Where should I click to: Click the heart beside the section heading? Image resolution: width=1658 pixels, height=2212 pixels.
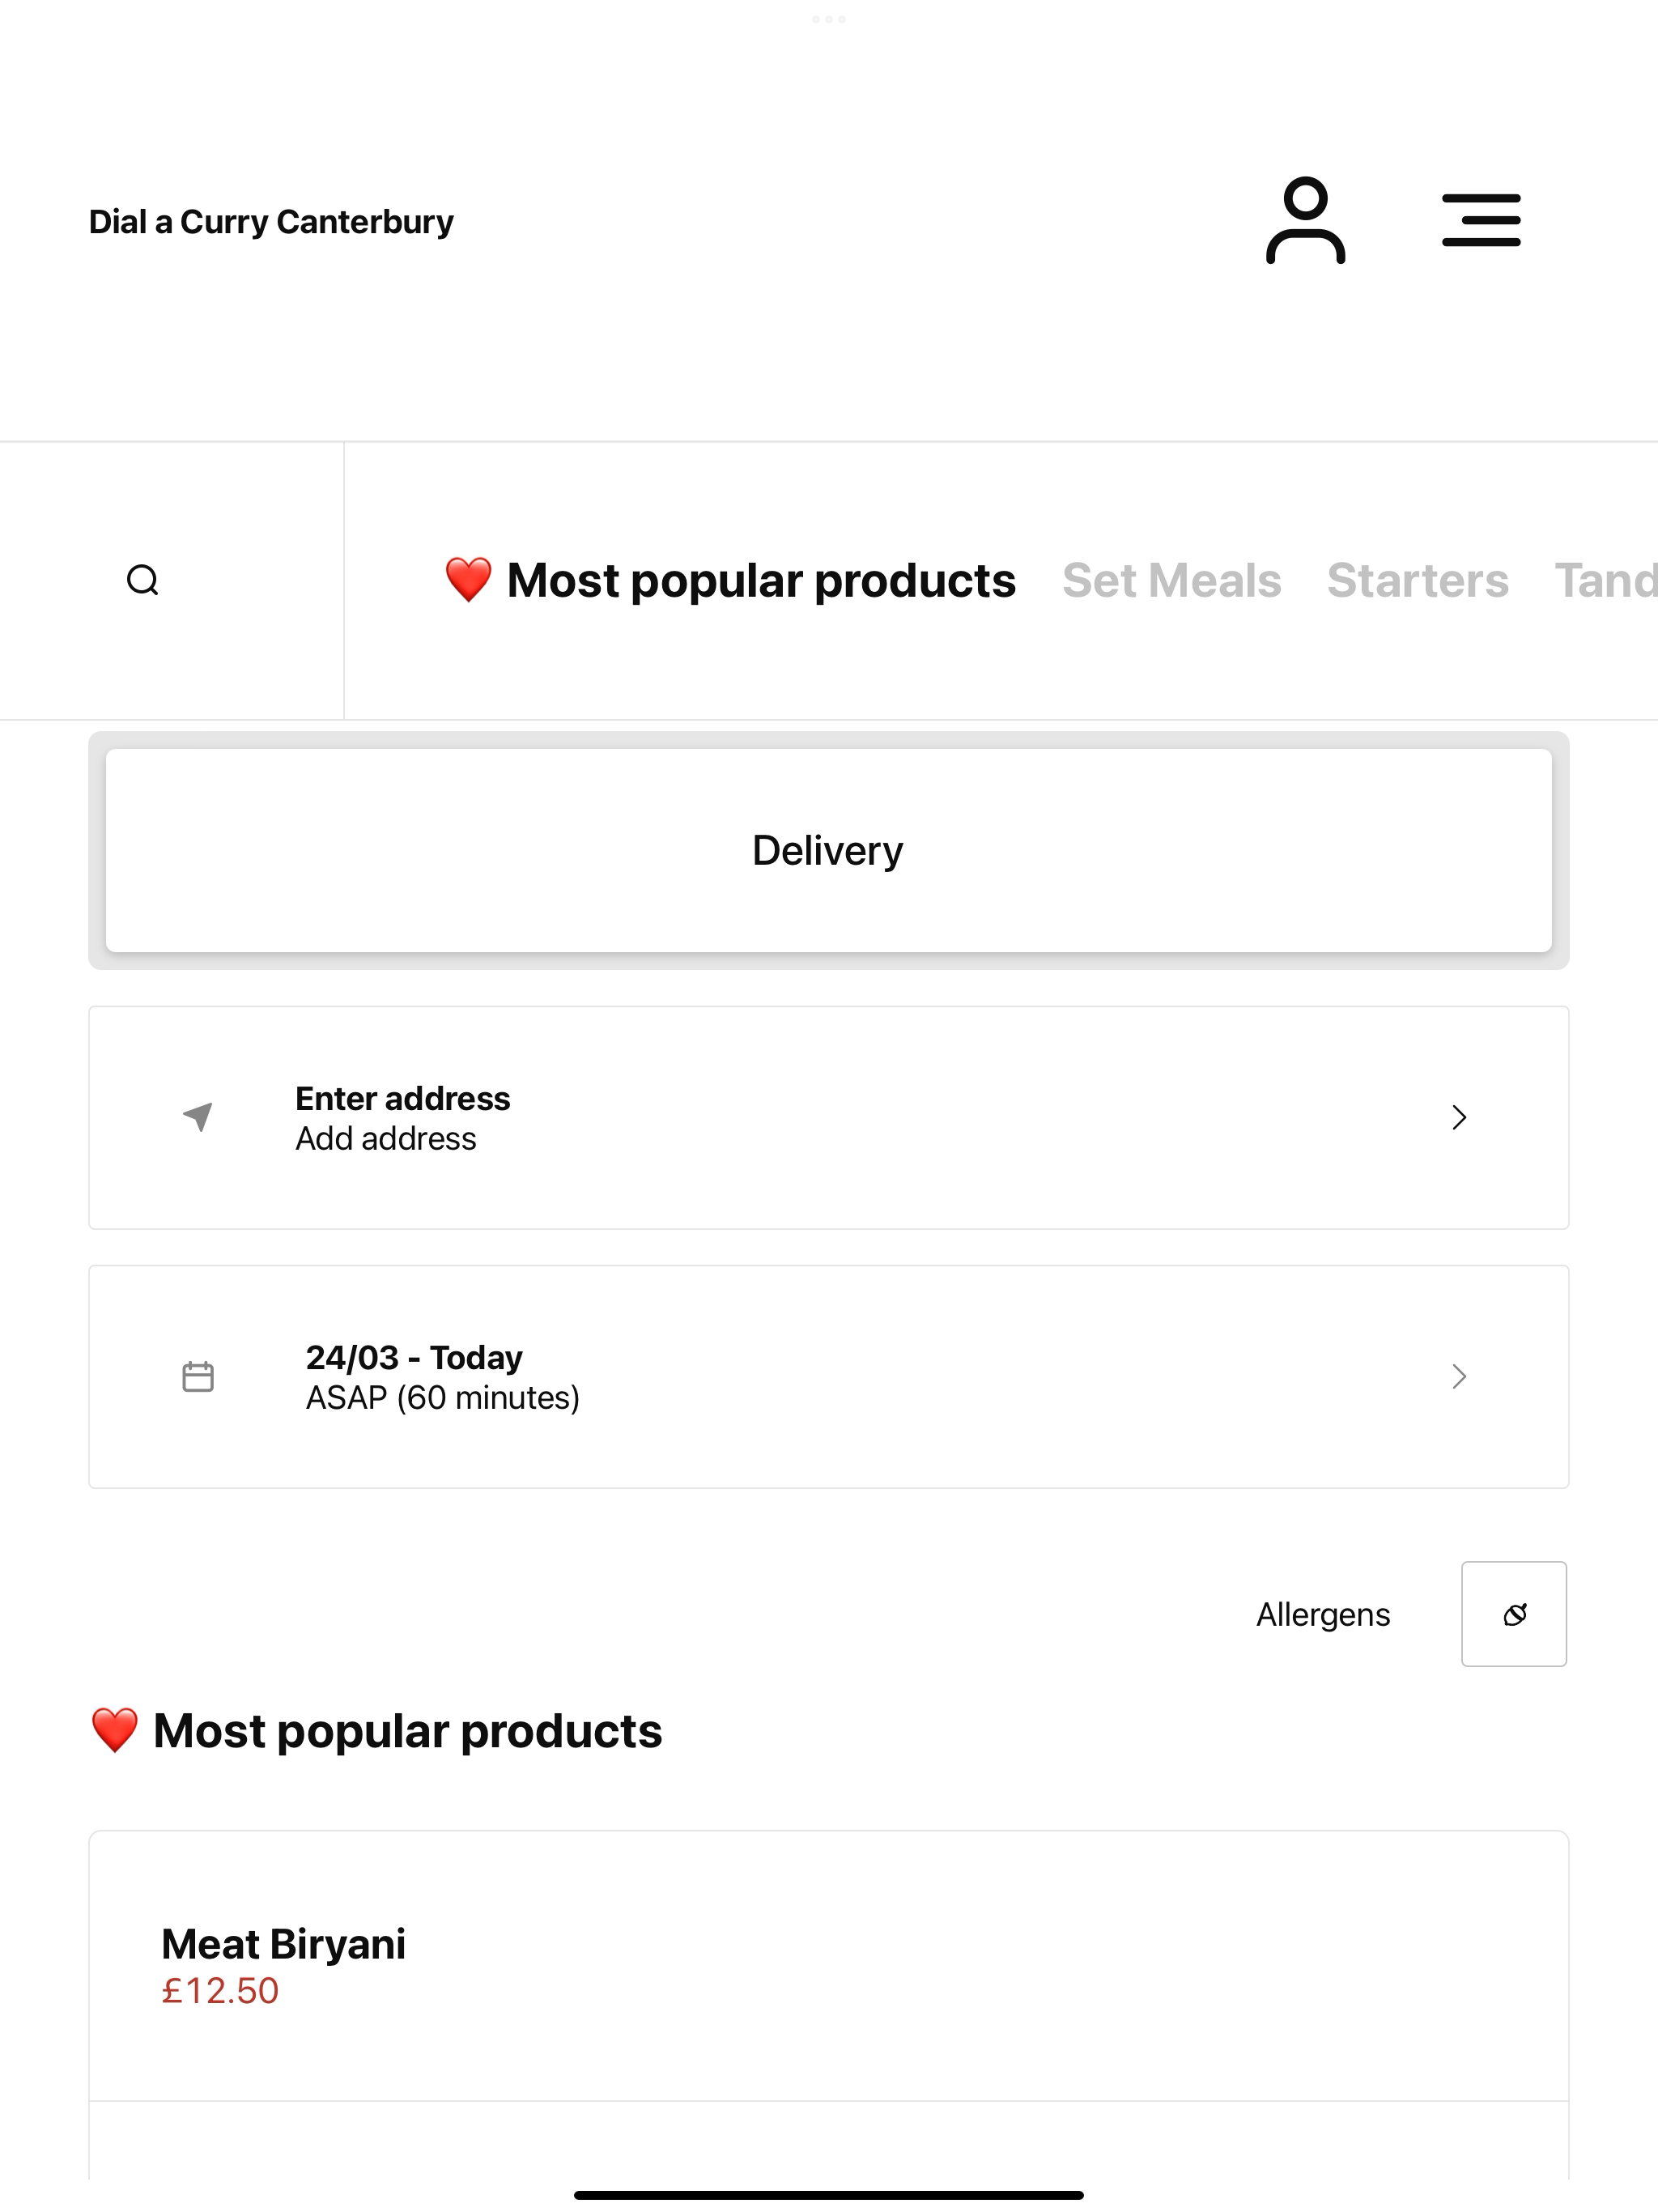(114, 1731)
